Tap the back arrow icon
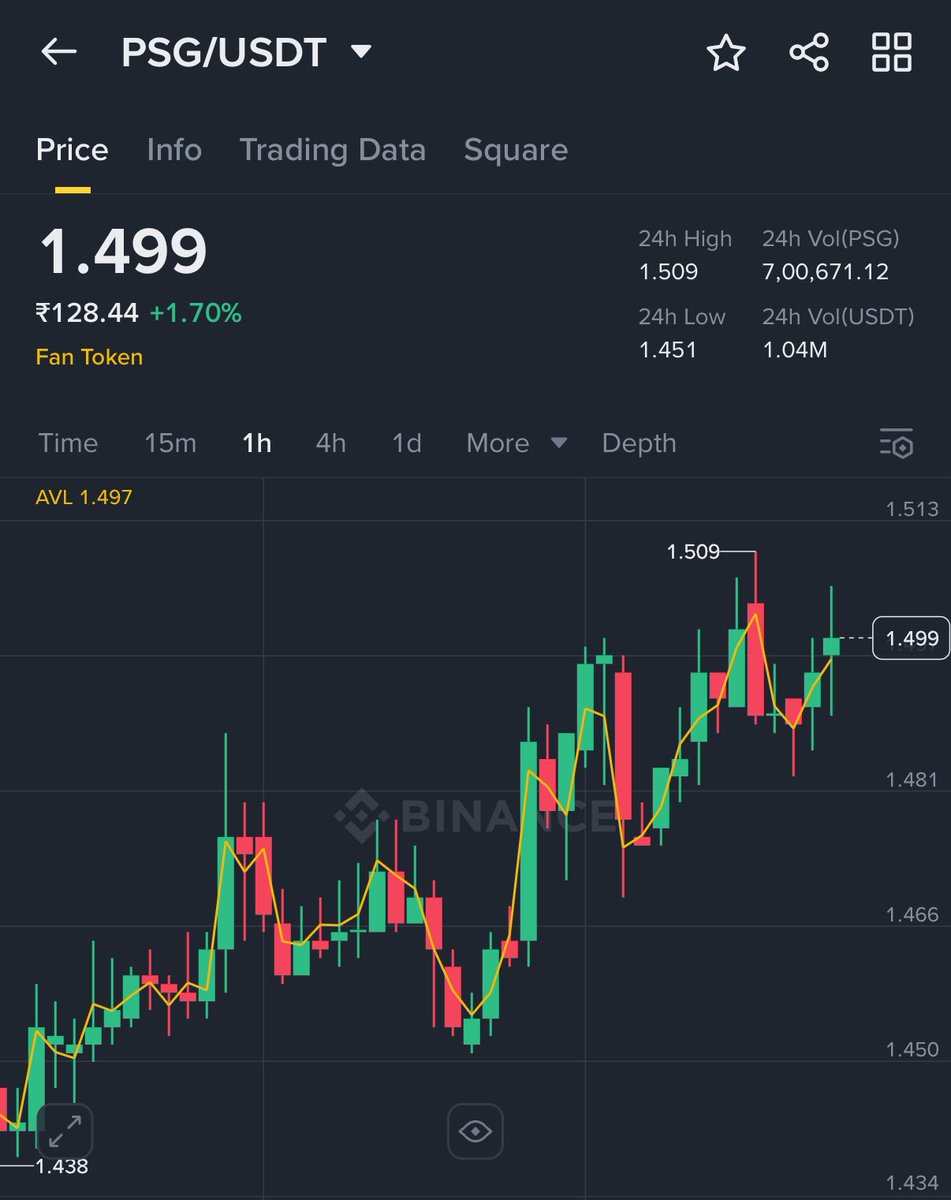 click(x=59, y=52)
